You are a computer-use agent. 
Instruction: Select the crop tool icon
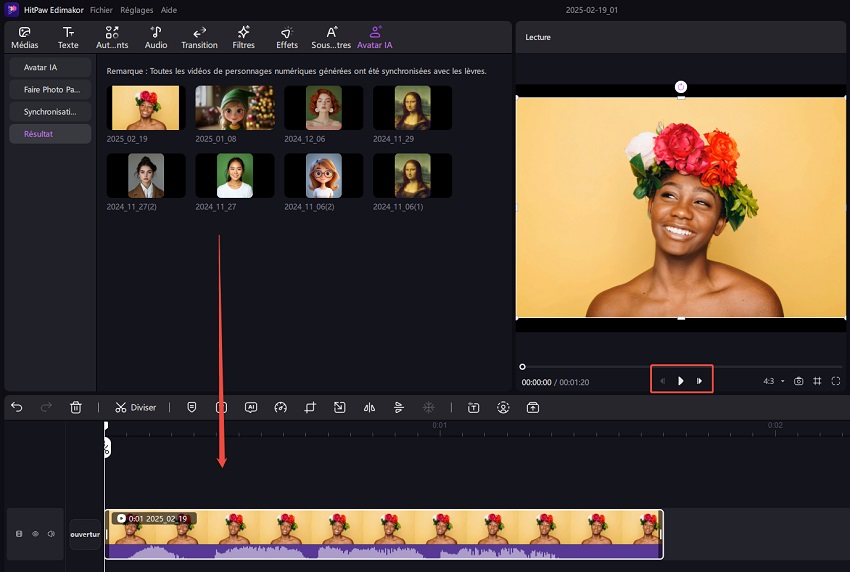[310, 407]
